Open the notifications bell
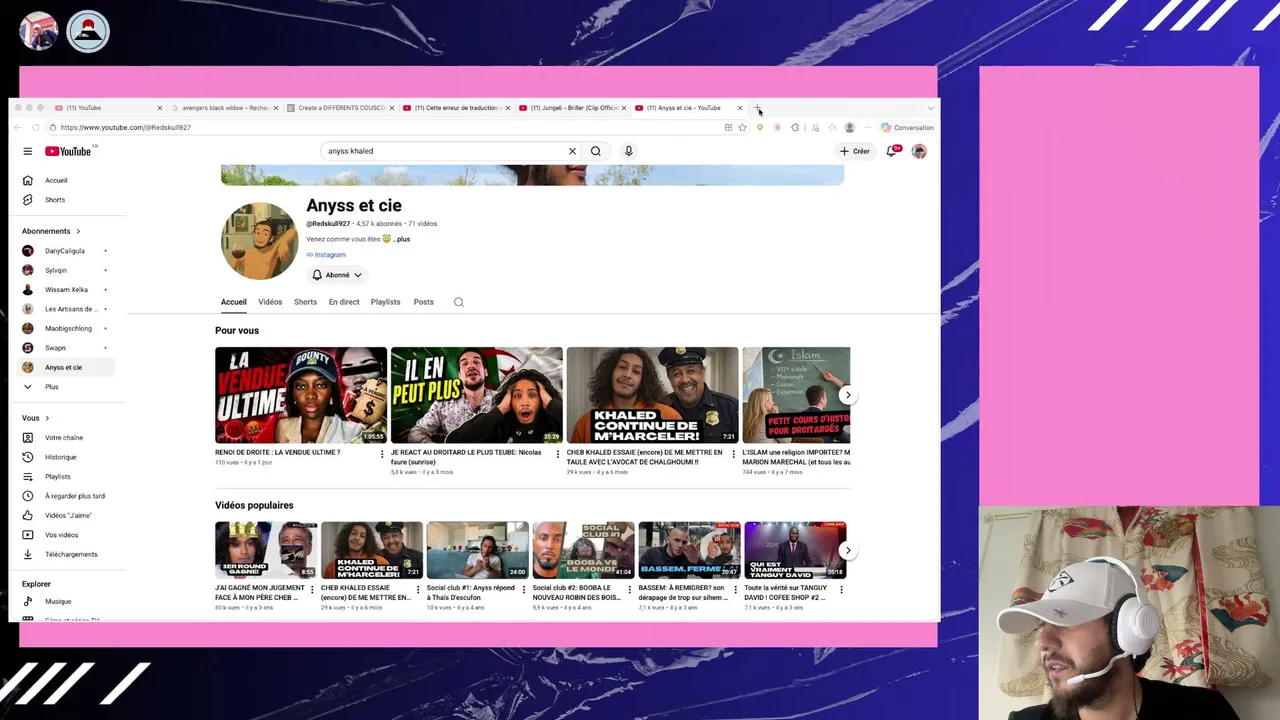Viewport: 1280px width, 720px height. [891, 151]
